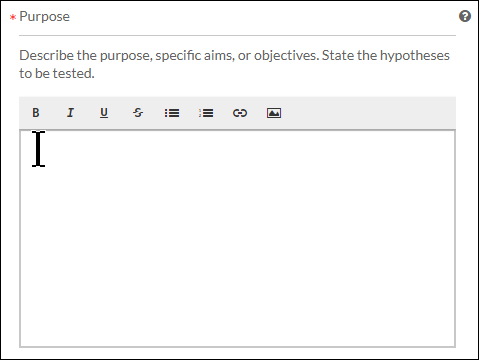Click the red required asterisk marker

13,17
